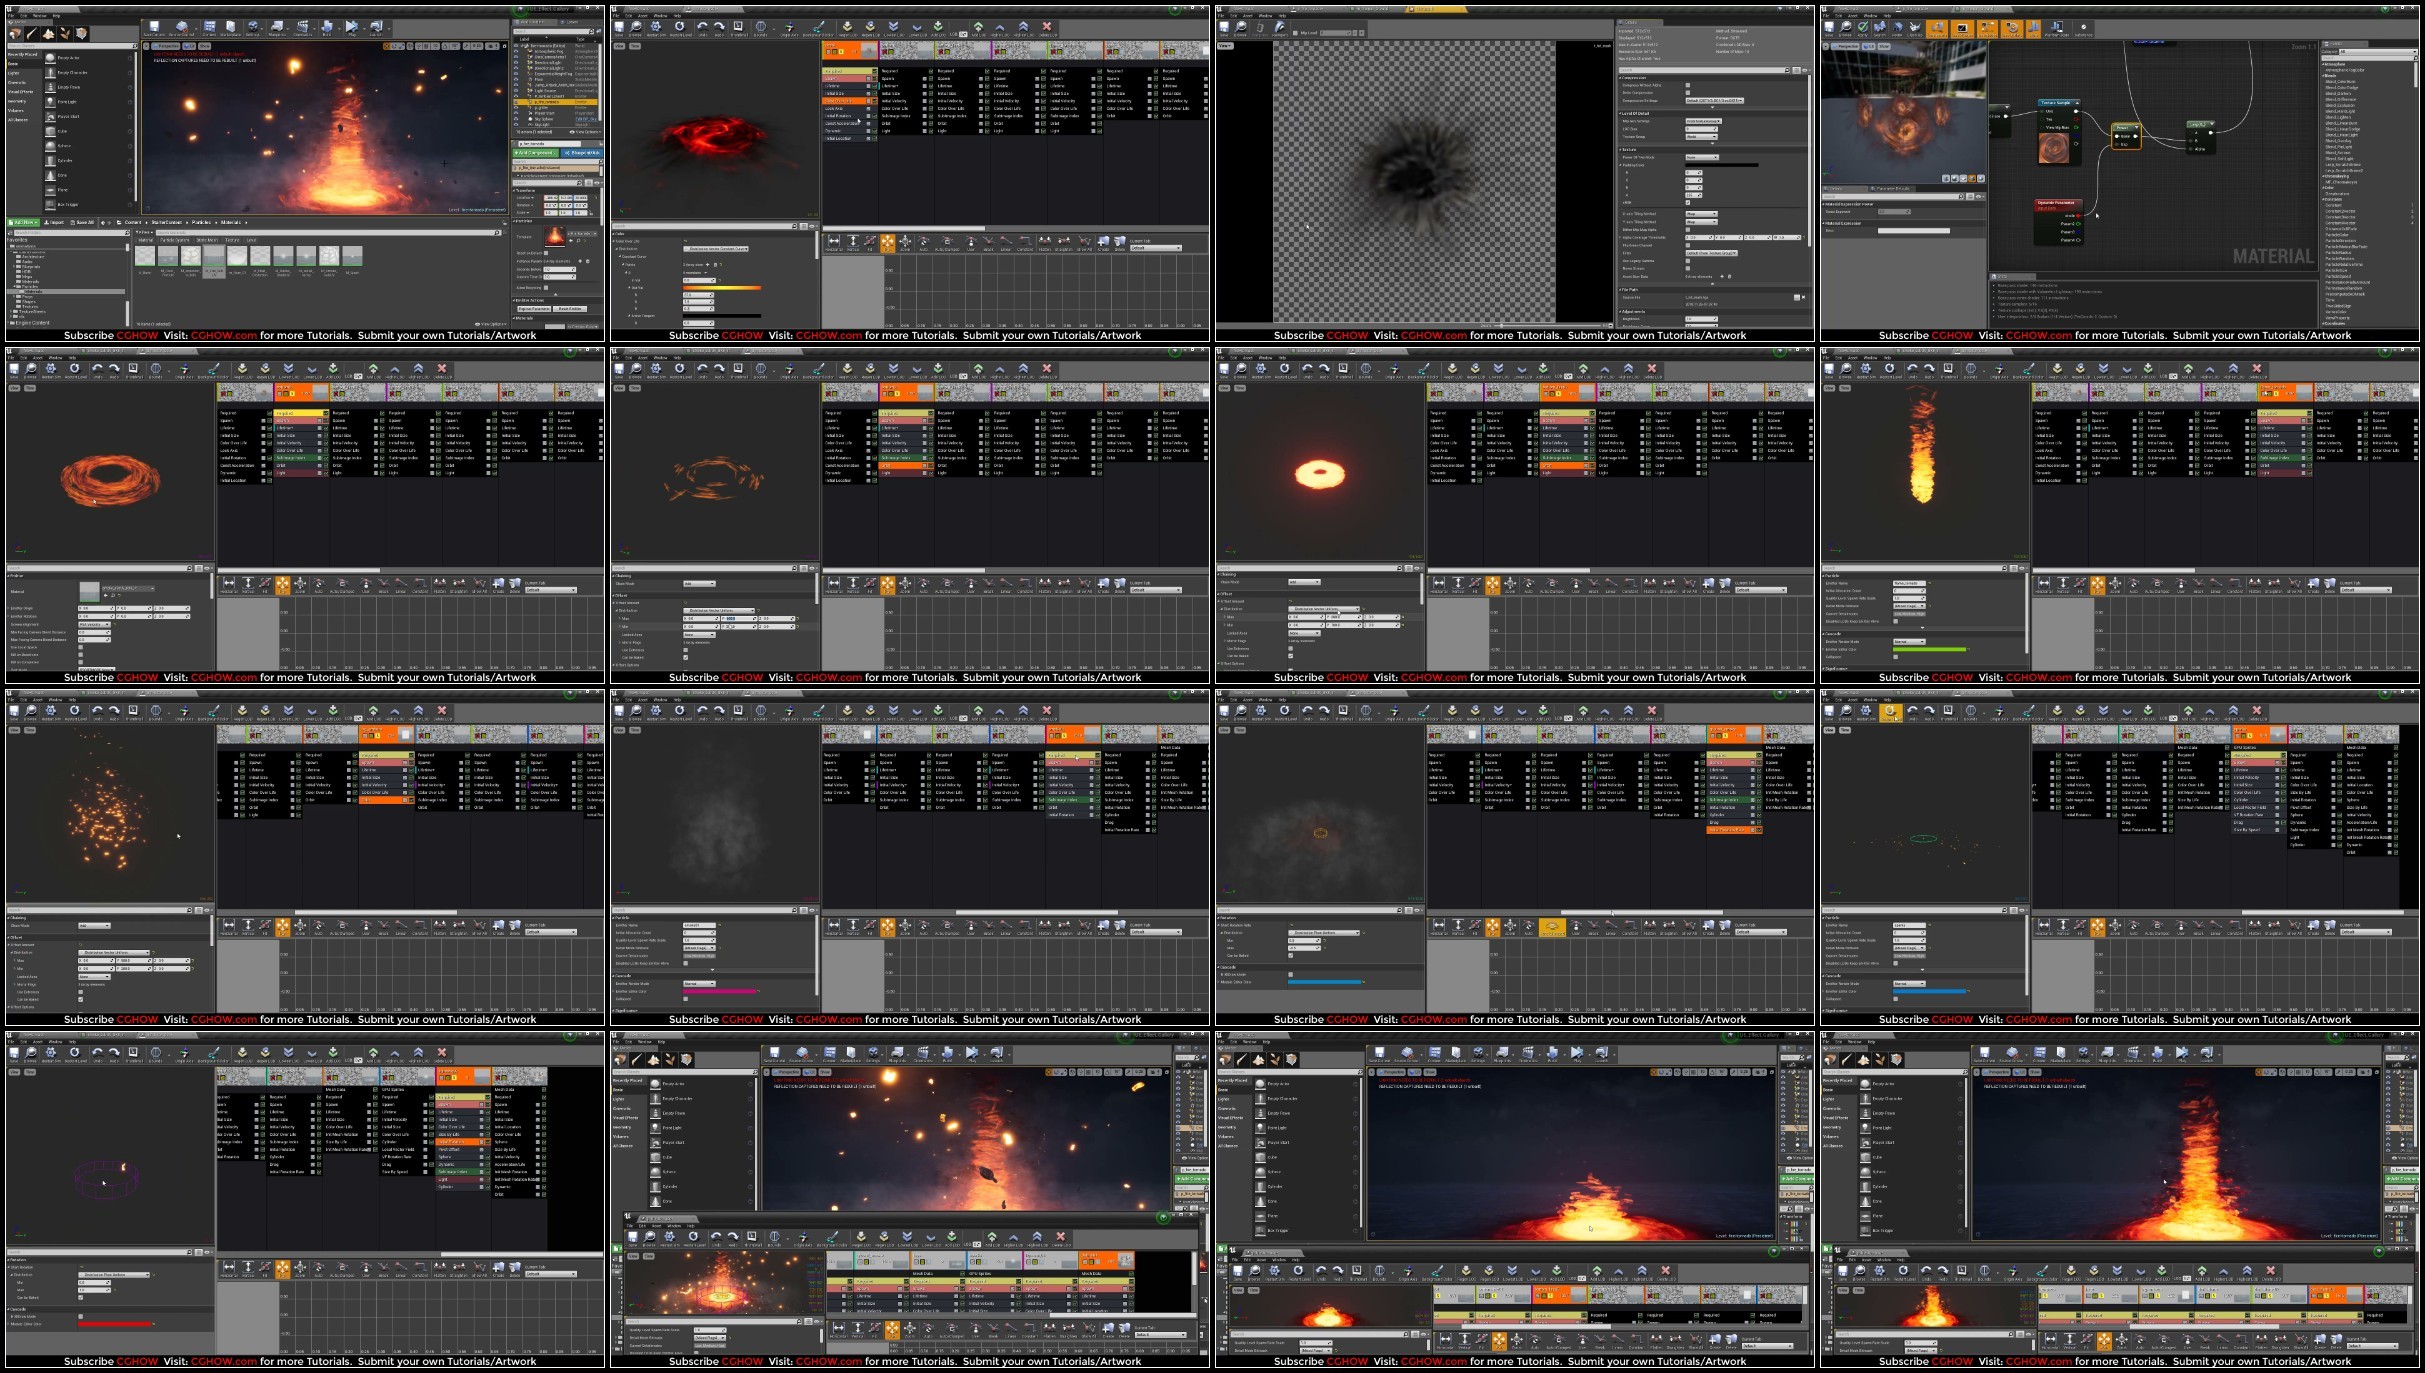Open the Distribution dropdown in the second top-row frame's Details
This screenshot has height=1373, width=2425.
[x=716, y=249]
